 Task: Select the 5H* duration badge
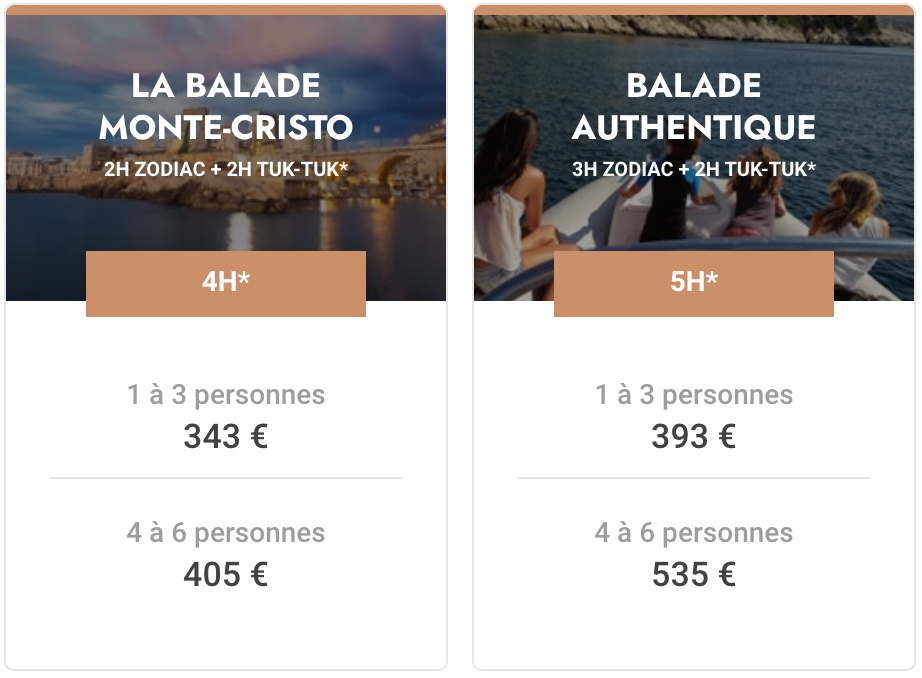coord(694,283)
